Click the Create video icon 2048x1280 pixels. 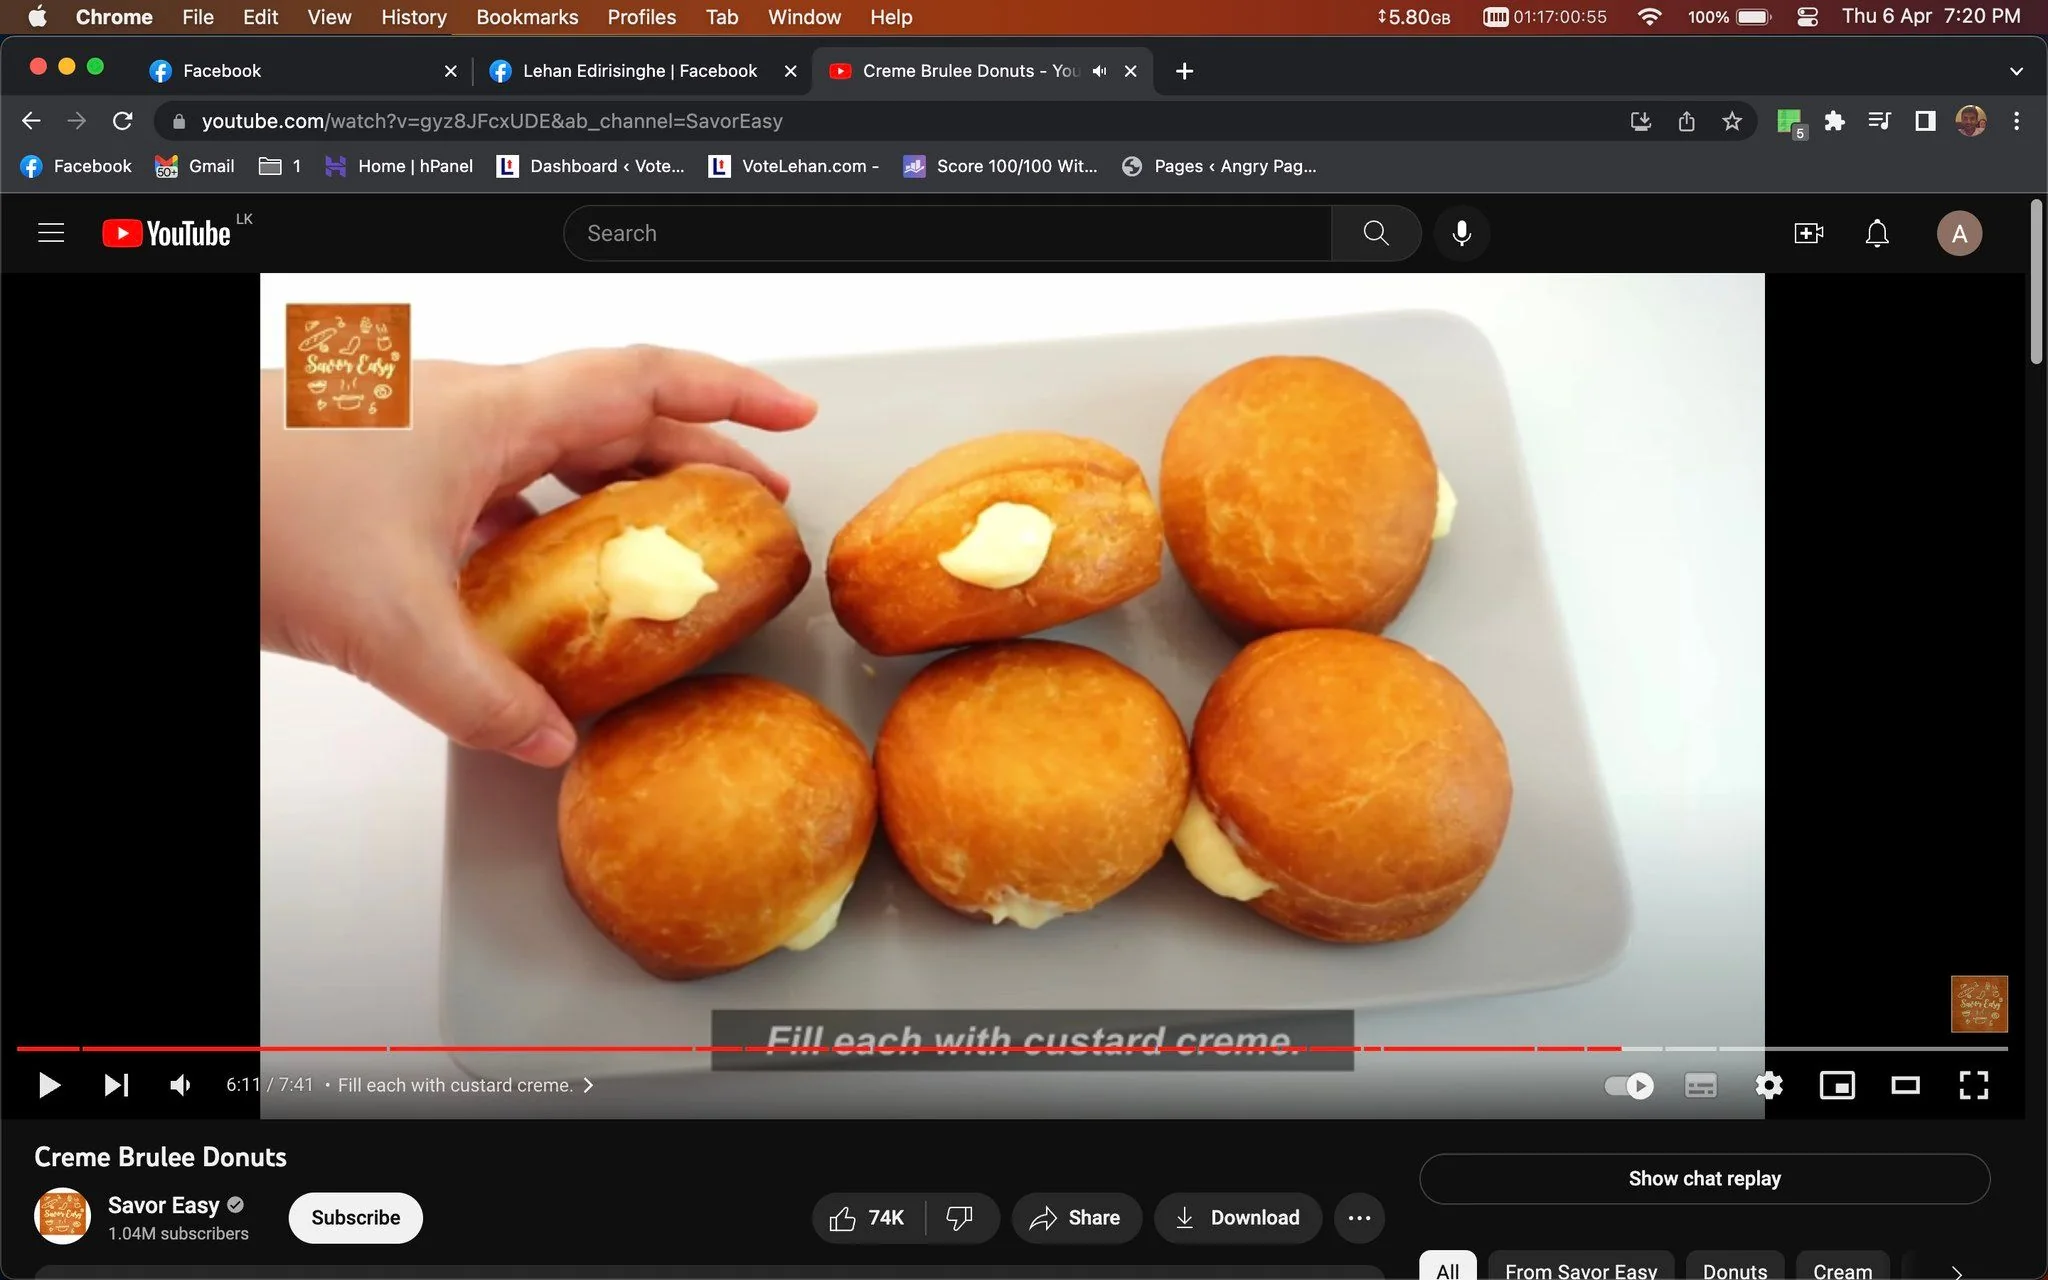pyautogui.click(x=1808, y=233)
